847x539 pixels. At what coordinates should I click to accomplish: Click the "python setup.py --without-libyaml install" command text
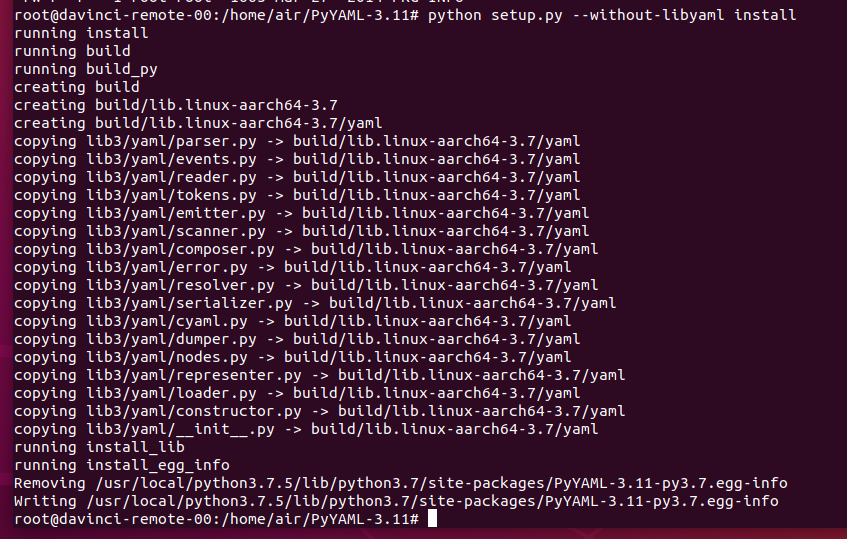click(612, 15)
